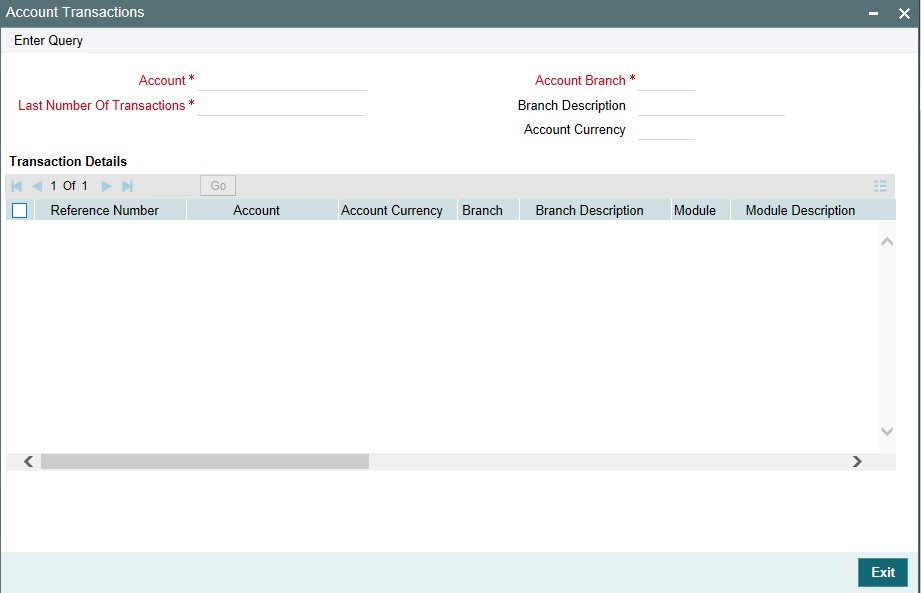Click the Transaction Details section title

pyautogui.click(x=68, y=161)
